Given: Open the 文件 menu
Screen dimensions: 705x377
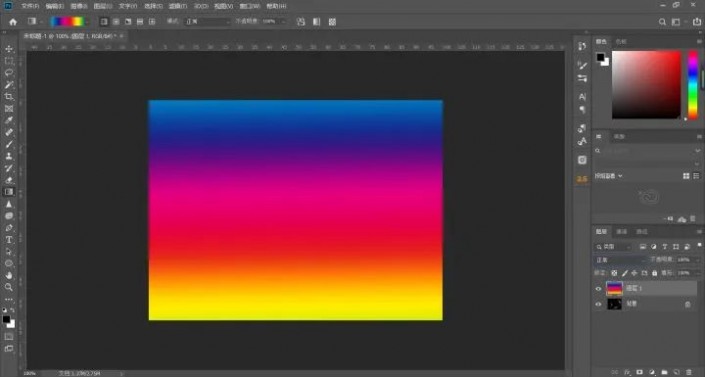Looking at the screenshot, I should (30, 6).
